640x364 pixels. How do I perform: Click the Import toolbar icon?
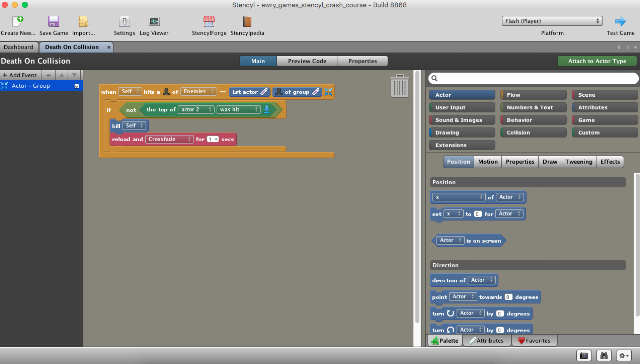coord(83,21)
